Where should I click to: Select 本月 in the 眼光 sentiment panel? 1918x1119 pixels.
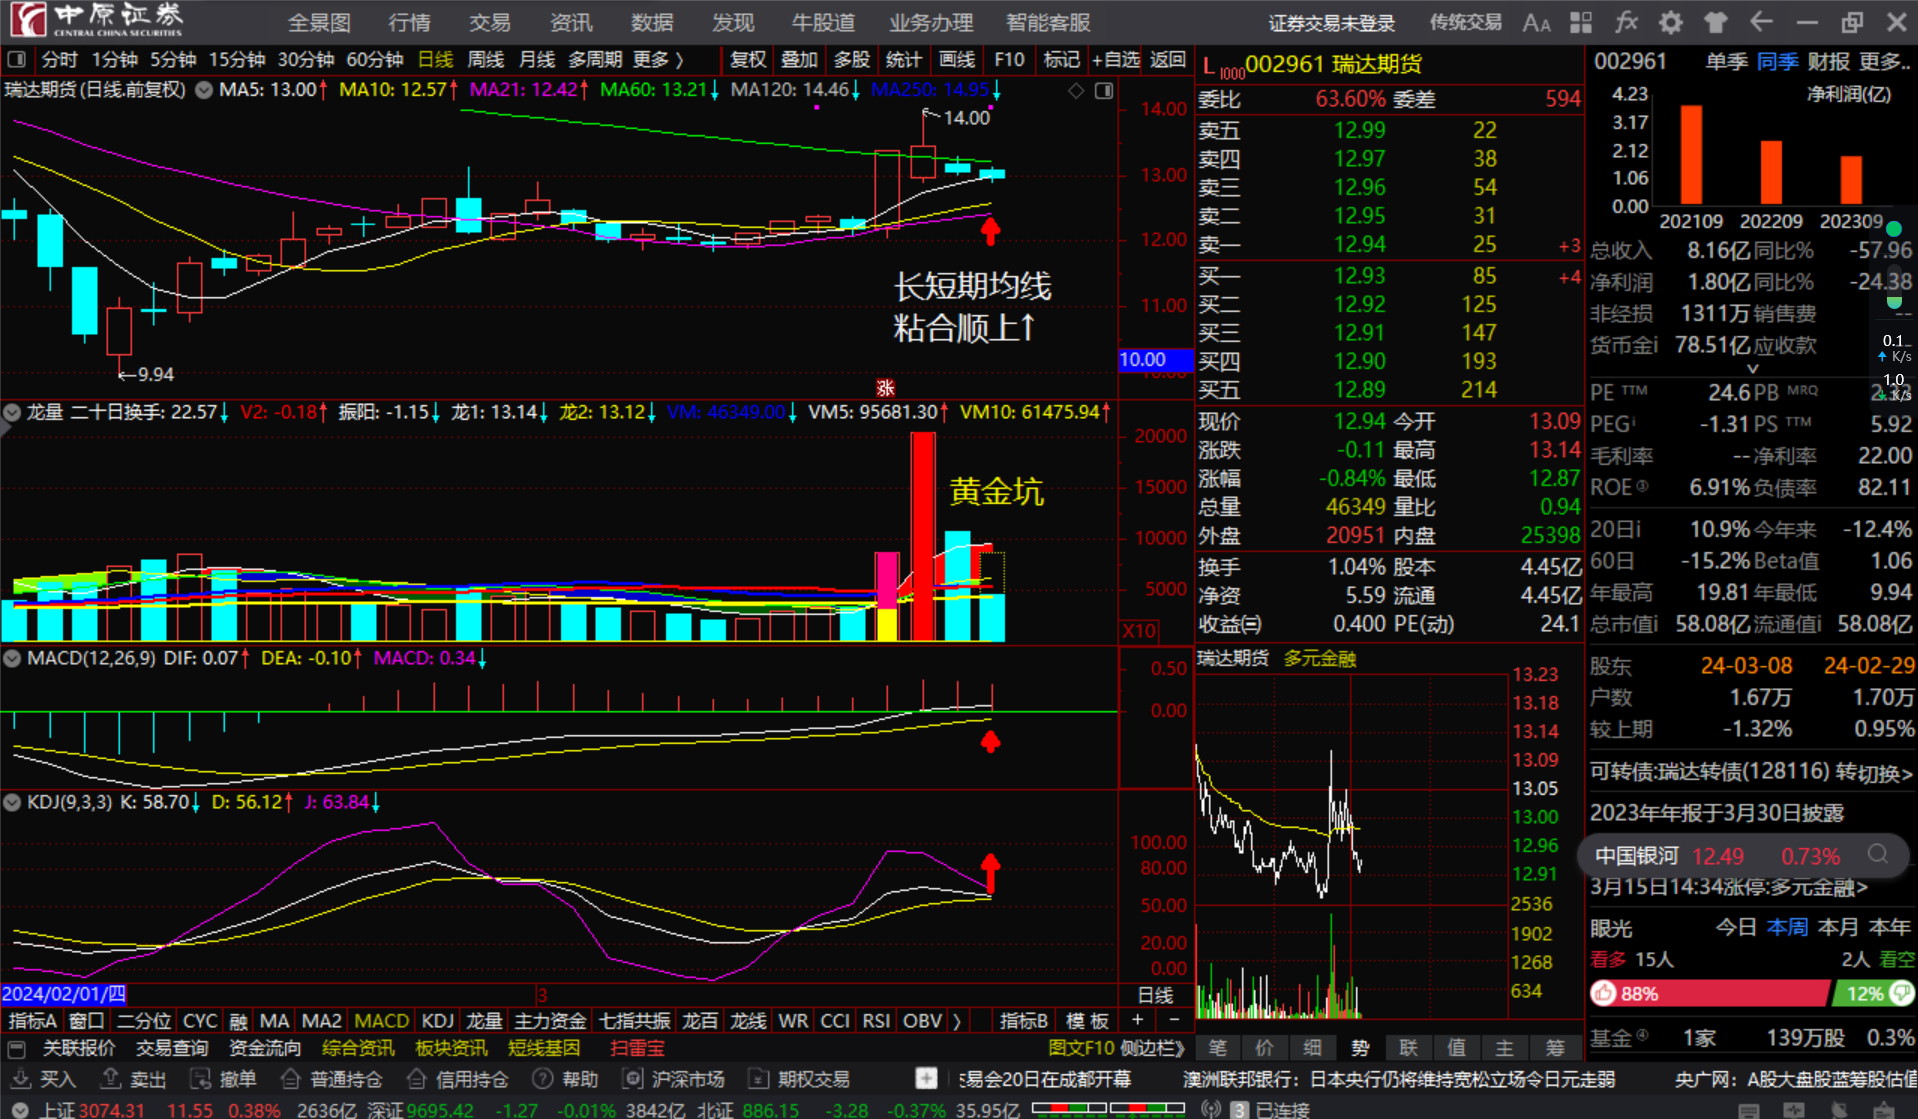[x=1838, y=928]
